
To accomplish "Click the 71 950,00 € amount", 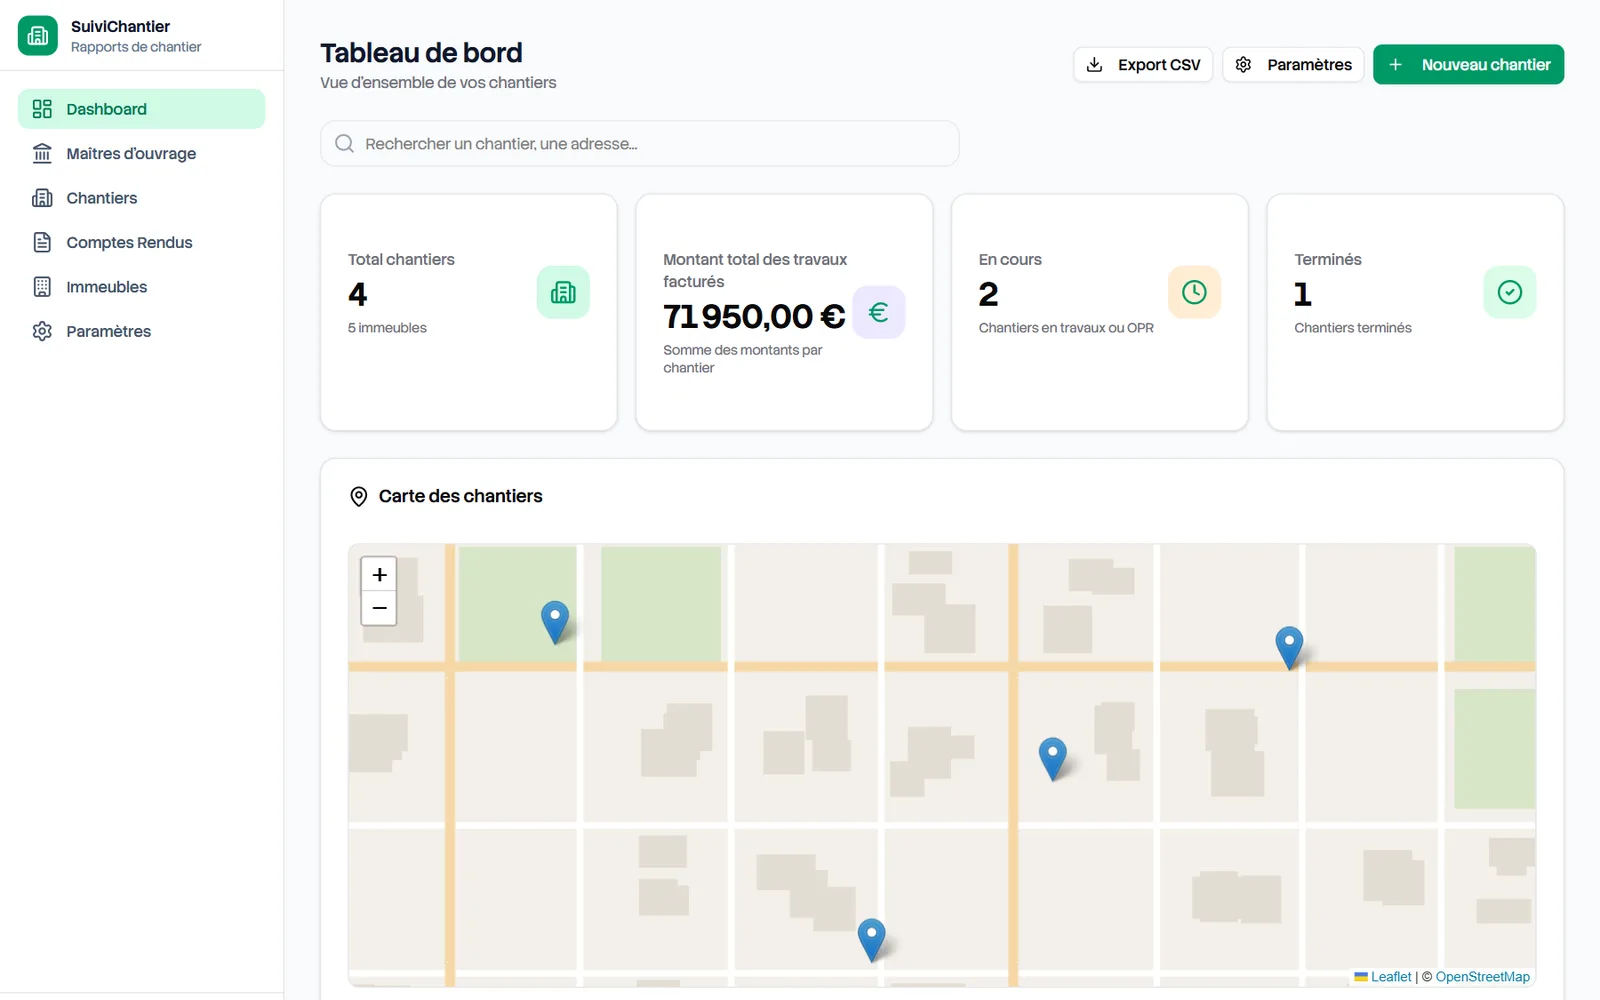I will tap(754, 316).
